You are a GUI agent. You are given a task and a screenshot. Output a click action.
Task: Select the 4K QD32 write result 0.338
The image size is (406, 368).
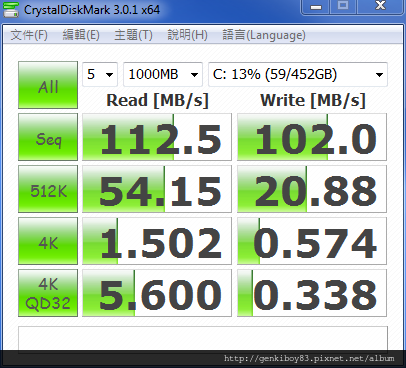312,293
